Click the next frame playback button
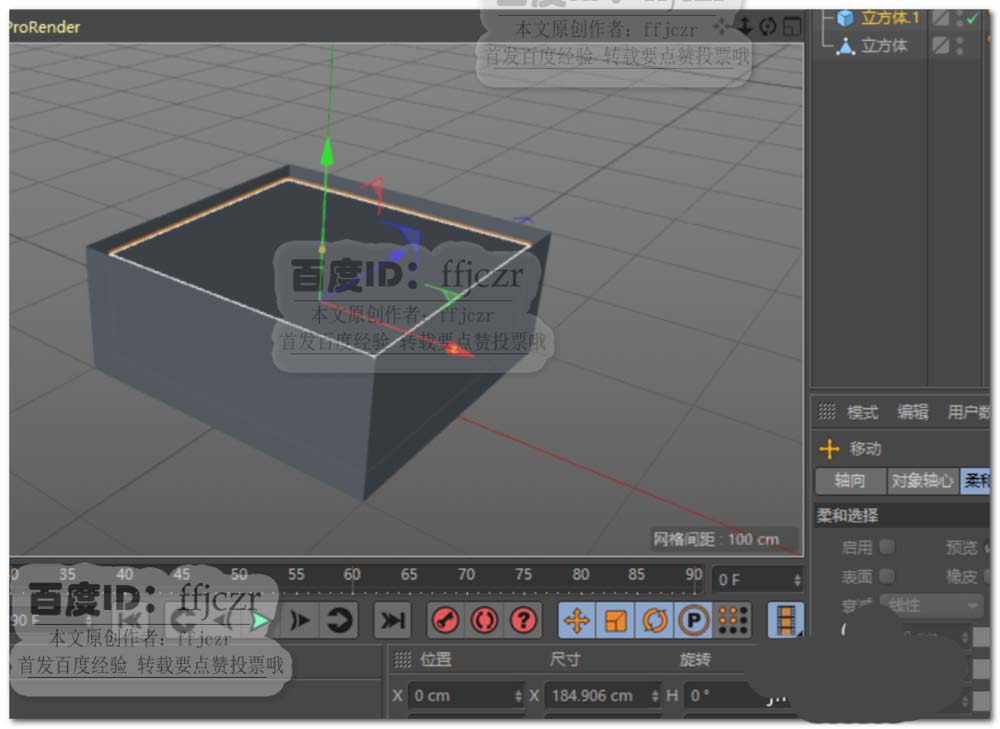This screenshot has width=1000, height=729. coord(300,621)
